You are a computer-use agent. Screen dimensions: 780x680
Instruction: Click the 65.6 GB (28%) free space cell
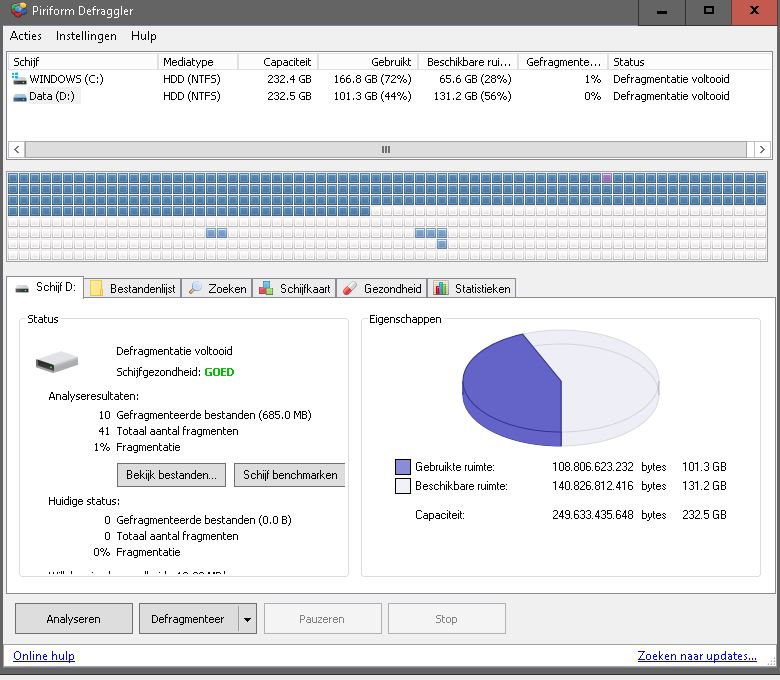click(475, 79)
